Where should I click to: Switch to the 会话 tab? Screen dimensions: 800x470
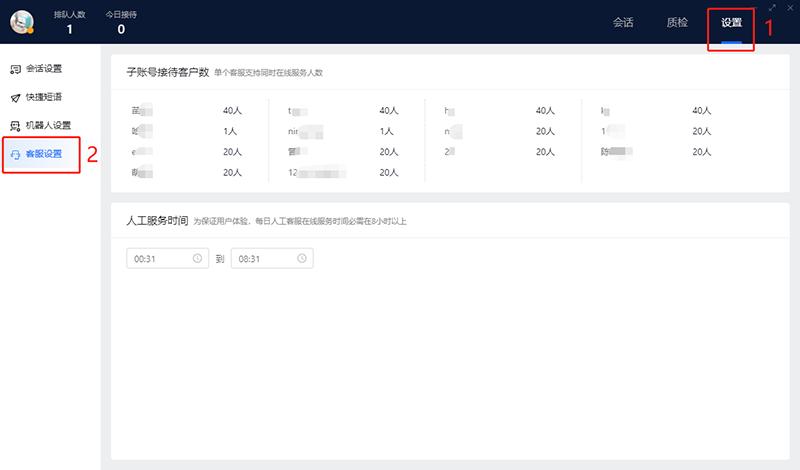click(x=624, y=22)
